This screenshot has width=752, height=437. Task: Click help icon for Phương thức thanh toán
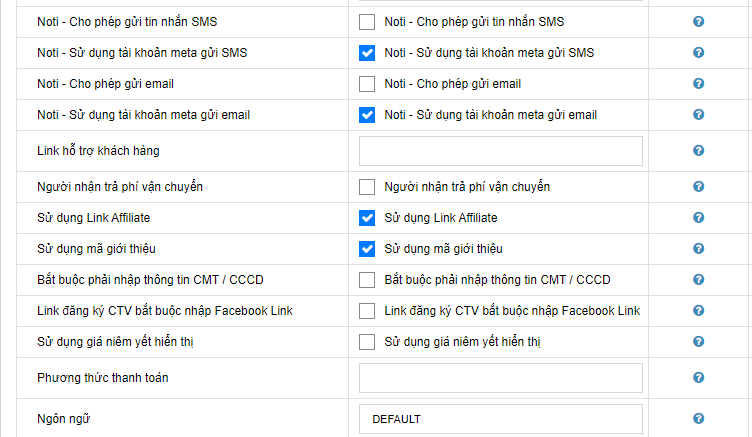coord(698,378)
